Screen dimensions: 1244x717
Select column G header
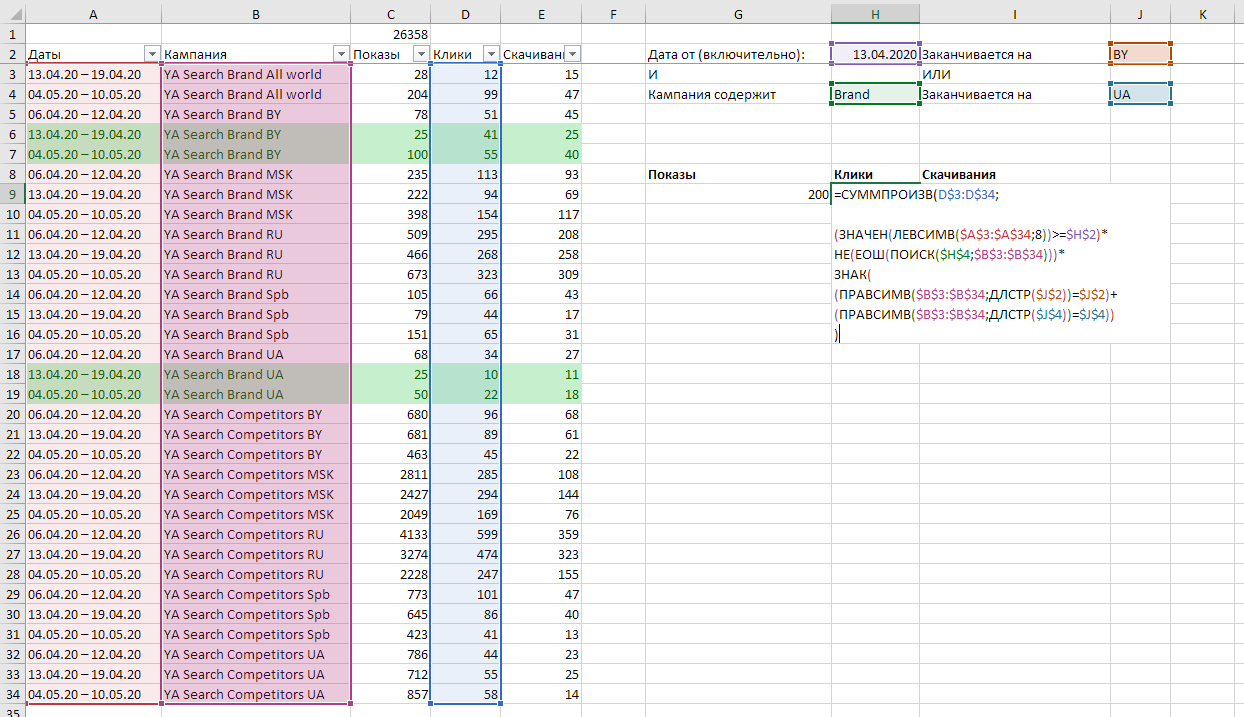(x=738, y=14)
